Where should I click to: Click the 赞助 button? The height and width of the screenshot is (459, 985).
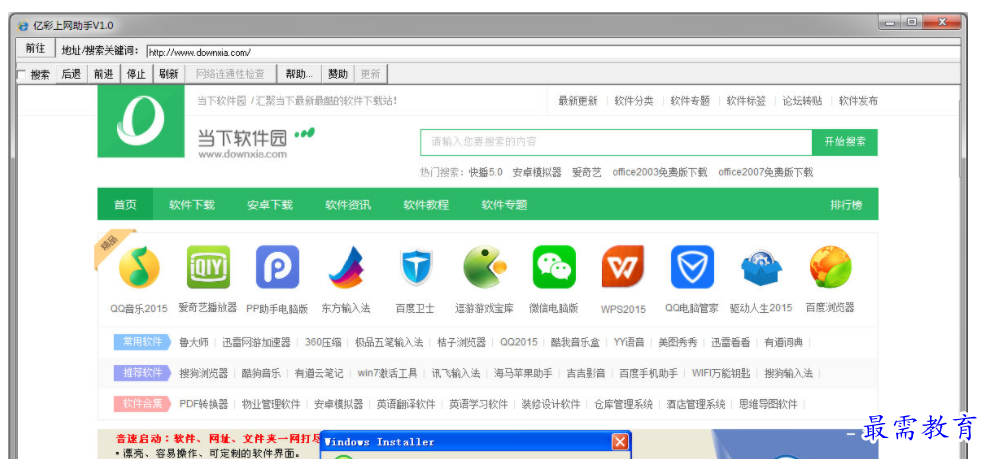pyautogui.click(x=338, y=74)
